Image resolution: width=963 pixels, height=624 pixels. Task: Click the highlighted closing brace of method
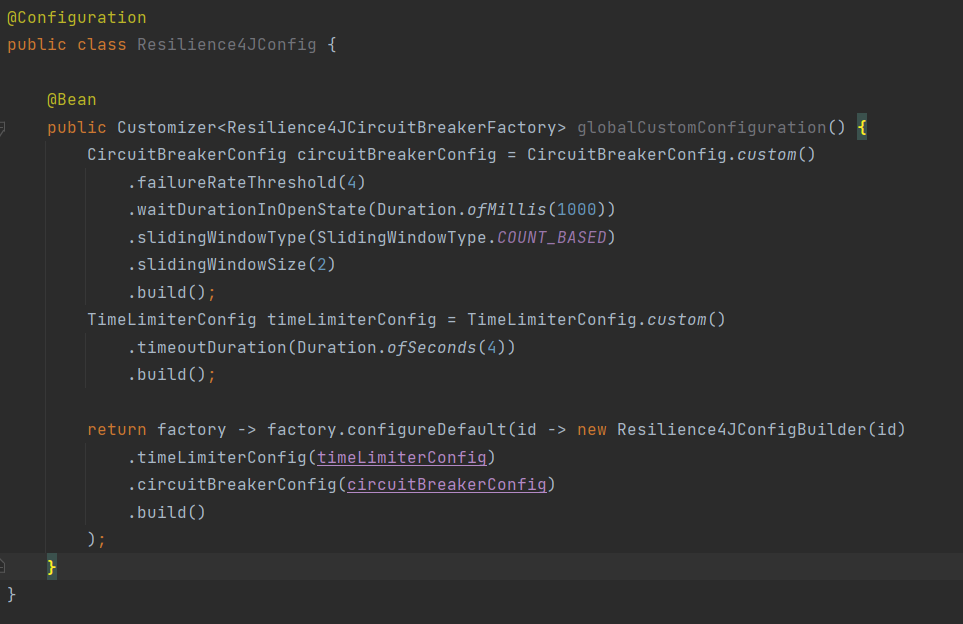coord(52,567)
